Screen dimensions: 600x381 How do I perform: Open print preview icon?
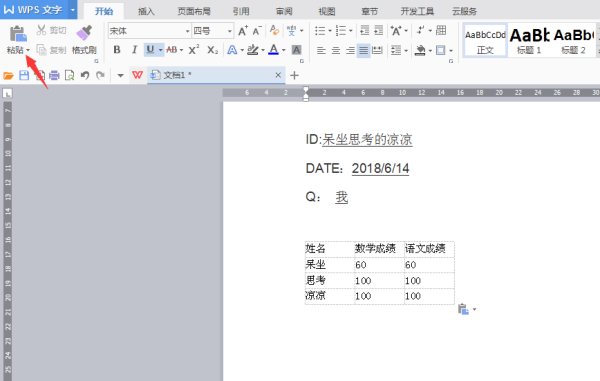(x=70, y=75)
